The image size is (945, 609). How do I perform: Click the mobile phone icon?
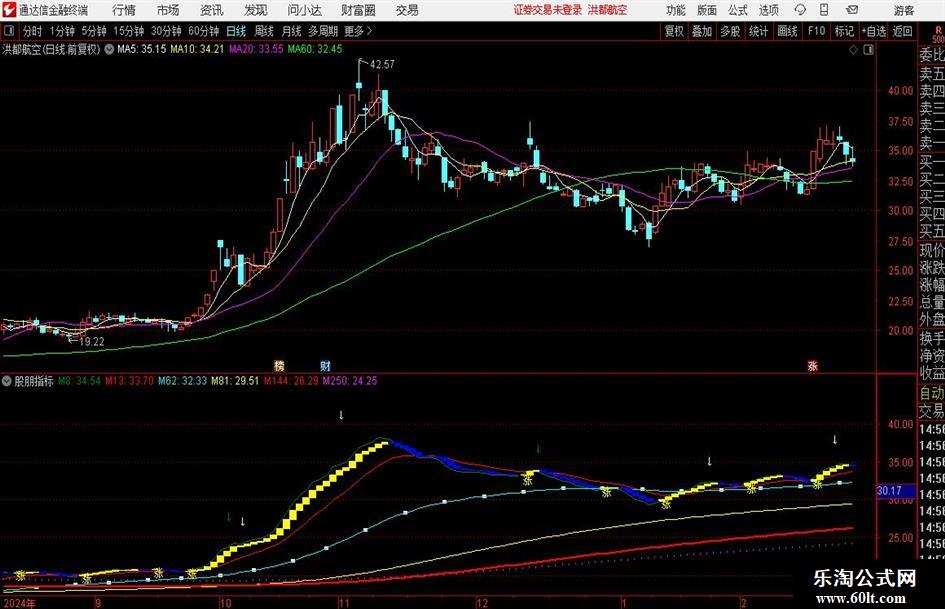click(824, 10)
